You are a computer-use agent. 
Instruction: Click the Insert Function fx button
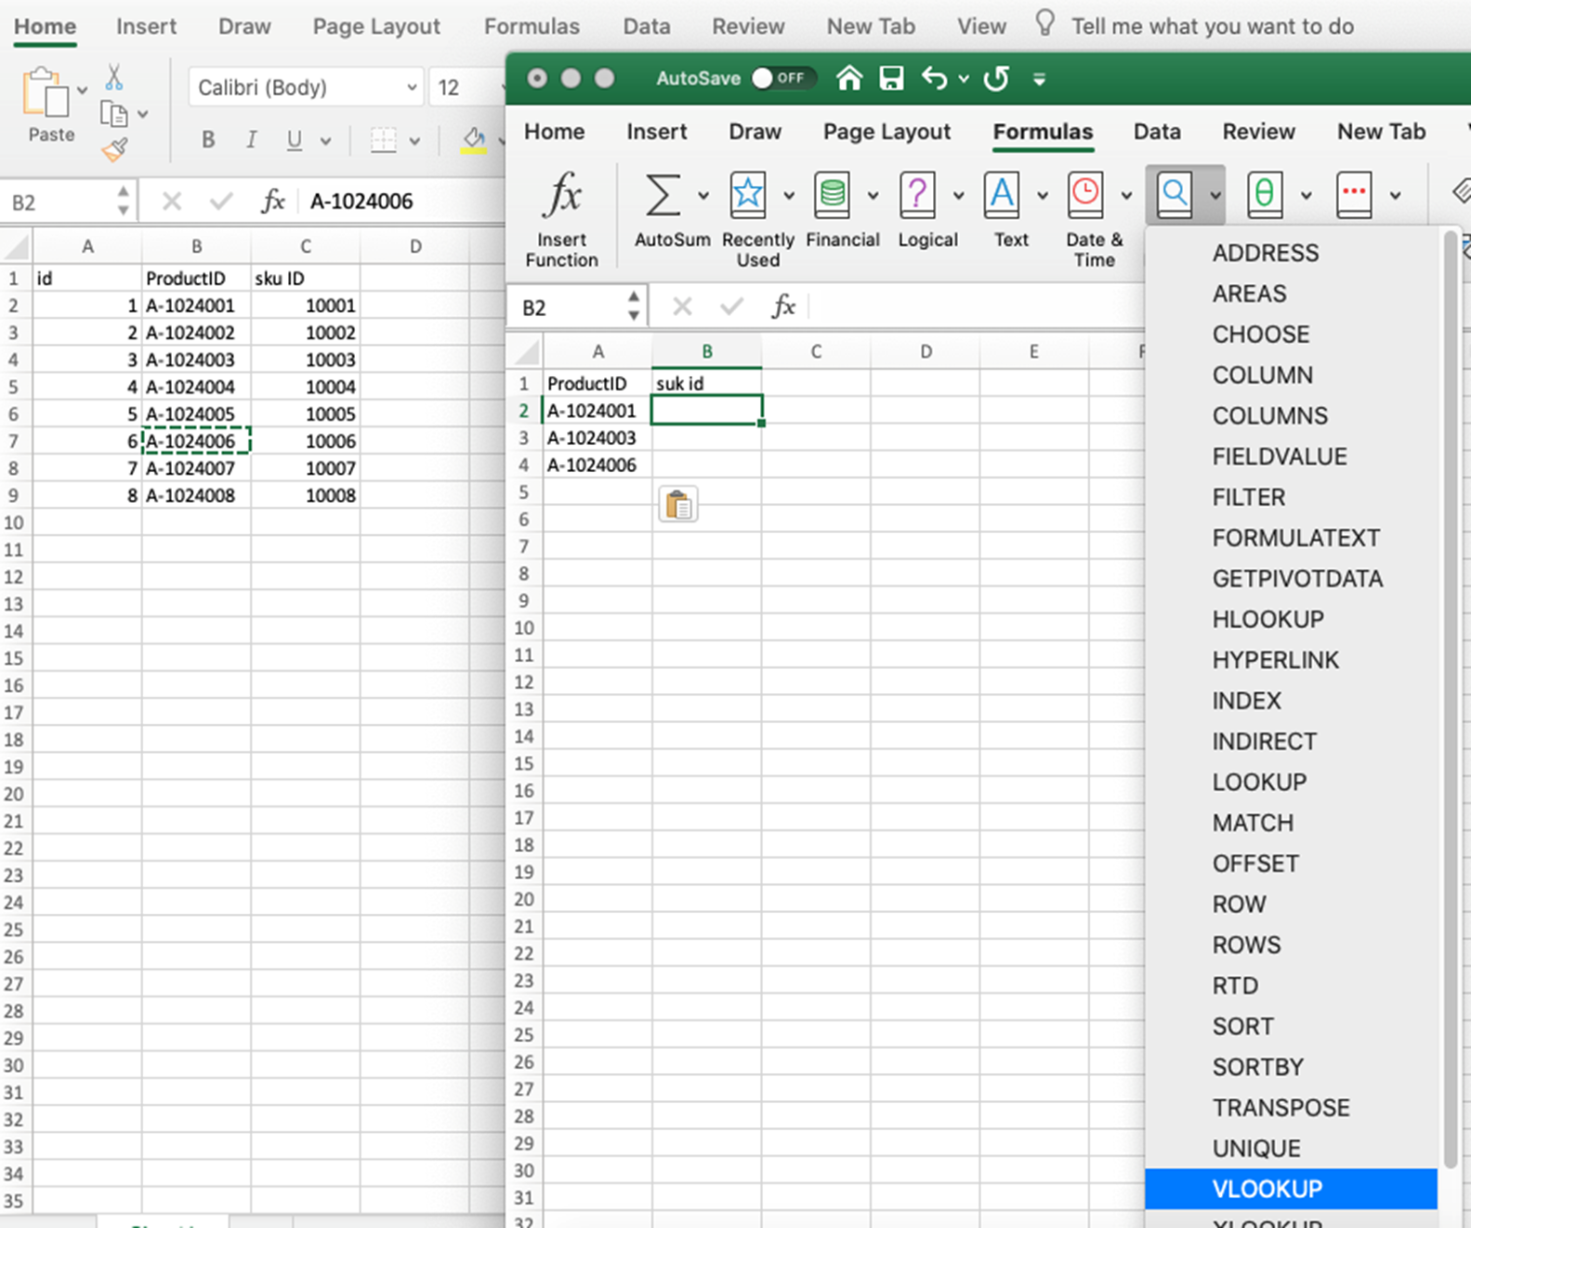(x=562, y=194)
